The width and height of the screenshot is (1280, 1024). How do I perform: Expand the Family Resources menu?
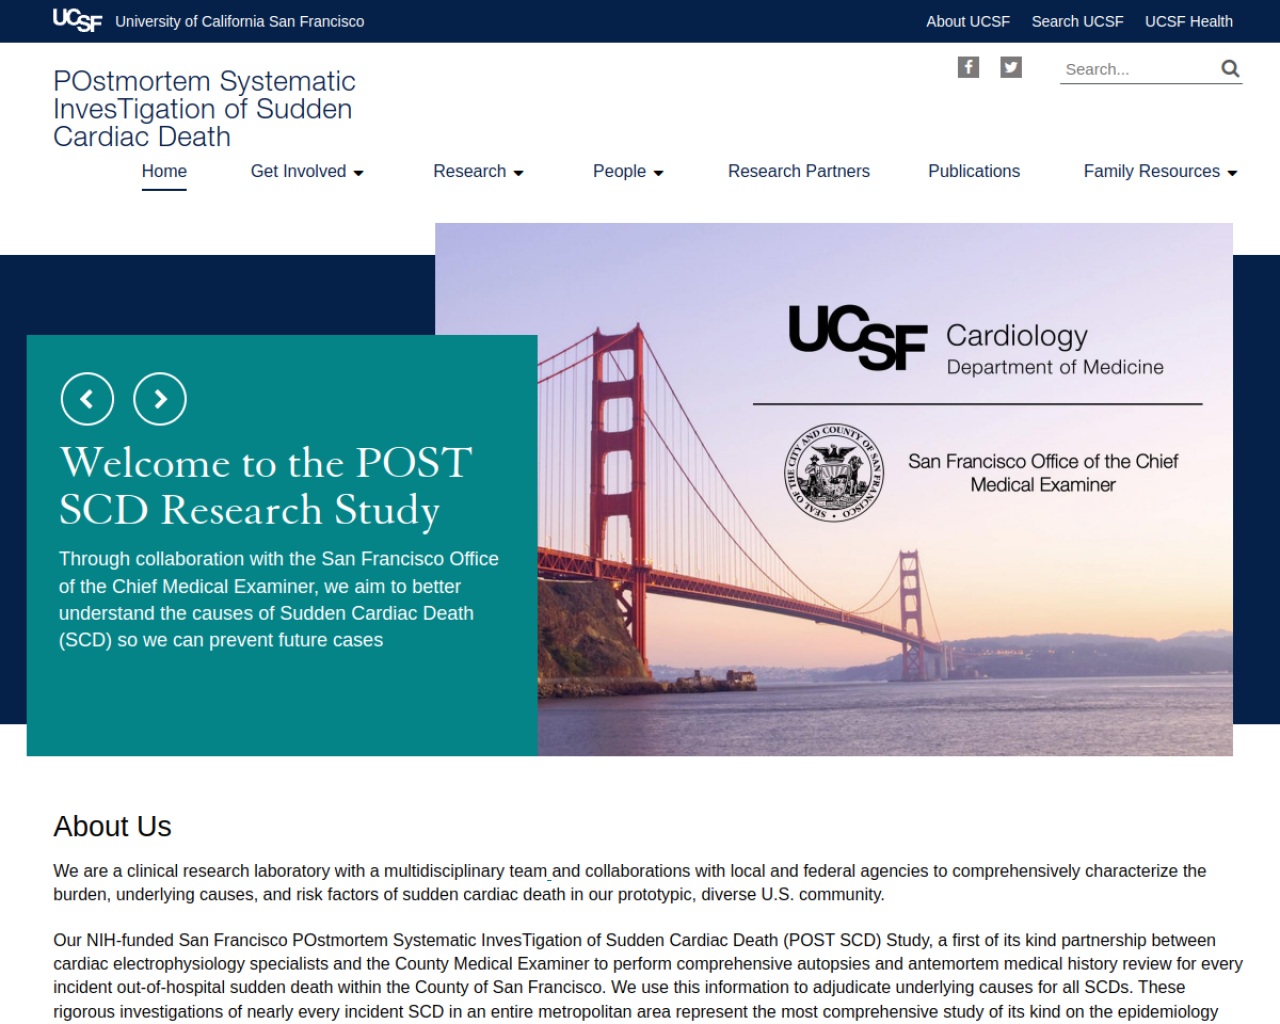[1160, 171]
